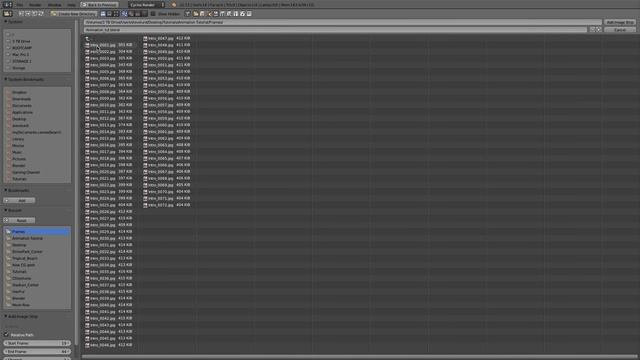640x360 pixels.
Task: Click Create New Directory button
Action: tap(73, 13)
